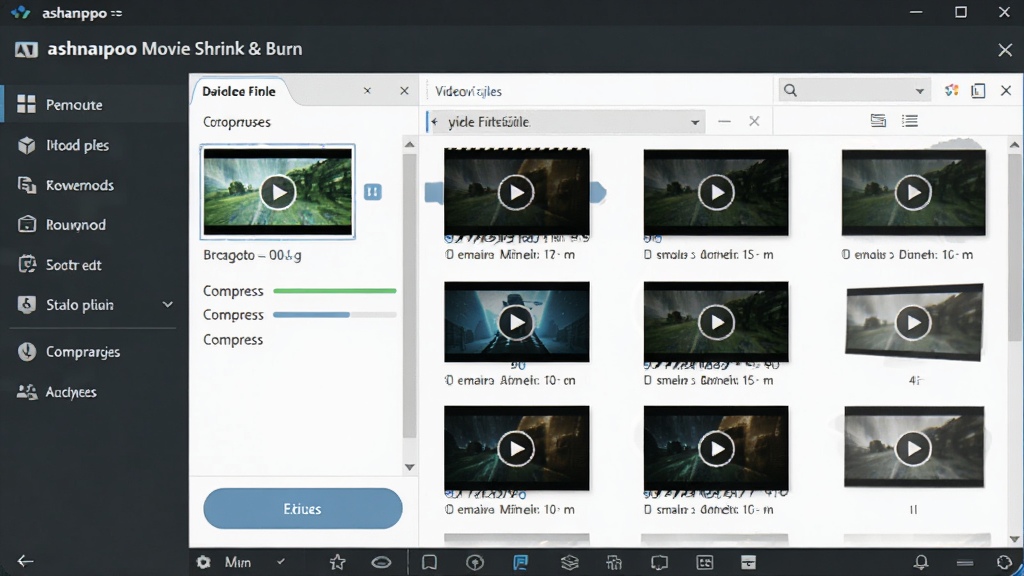Play the video labeled dometc 10- m
This screenshot has height=576, width=1024.
(716, 448)
